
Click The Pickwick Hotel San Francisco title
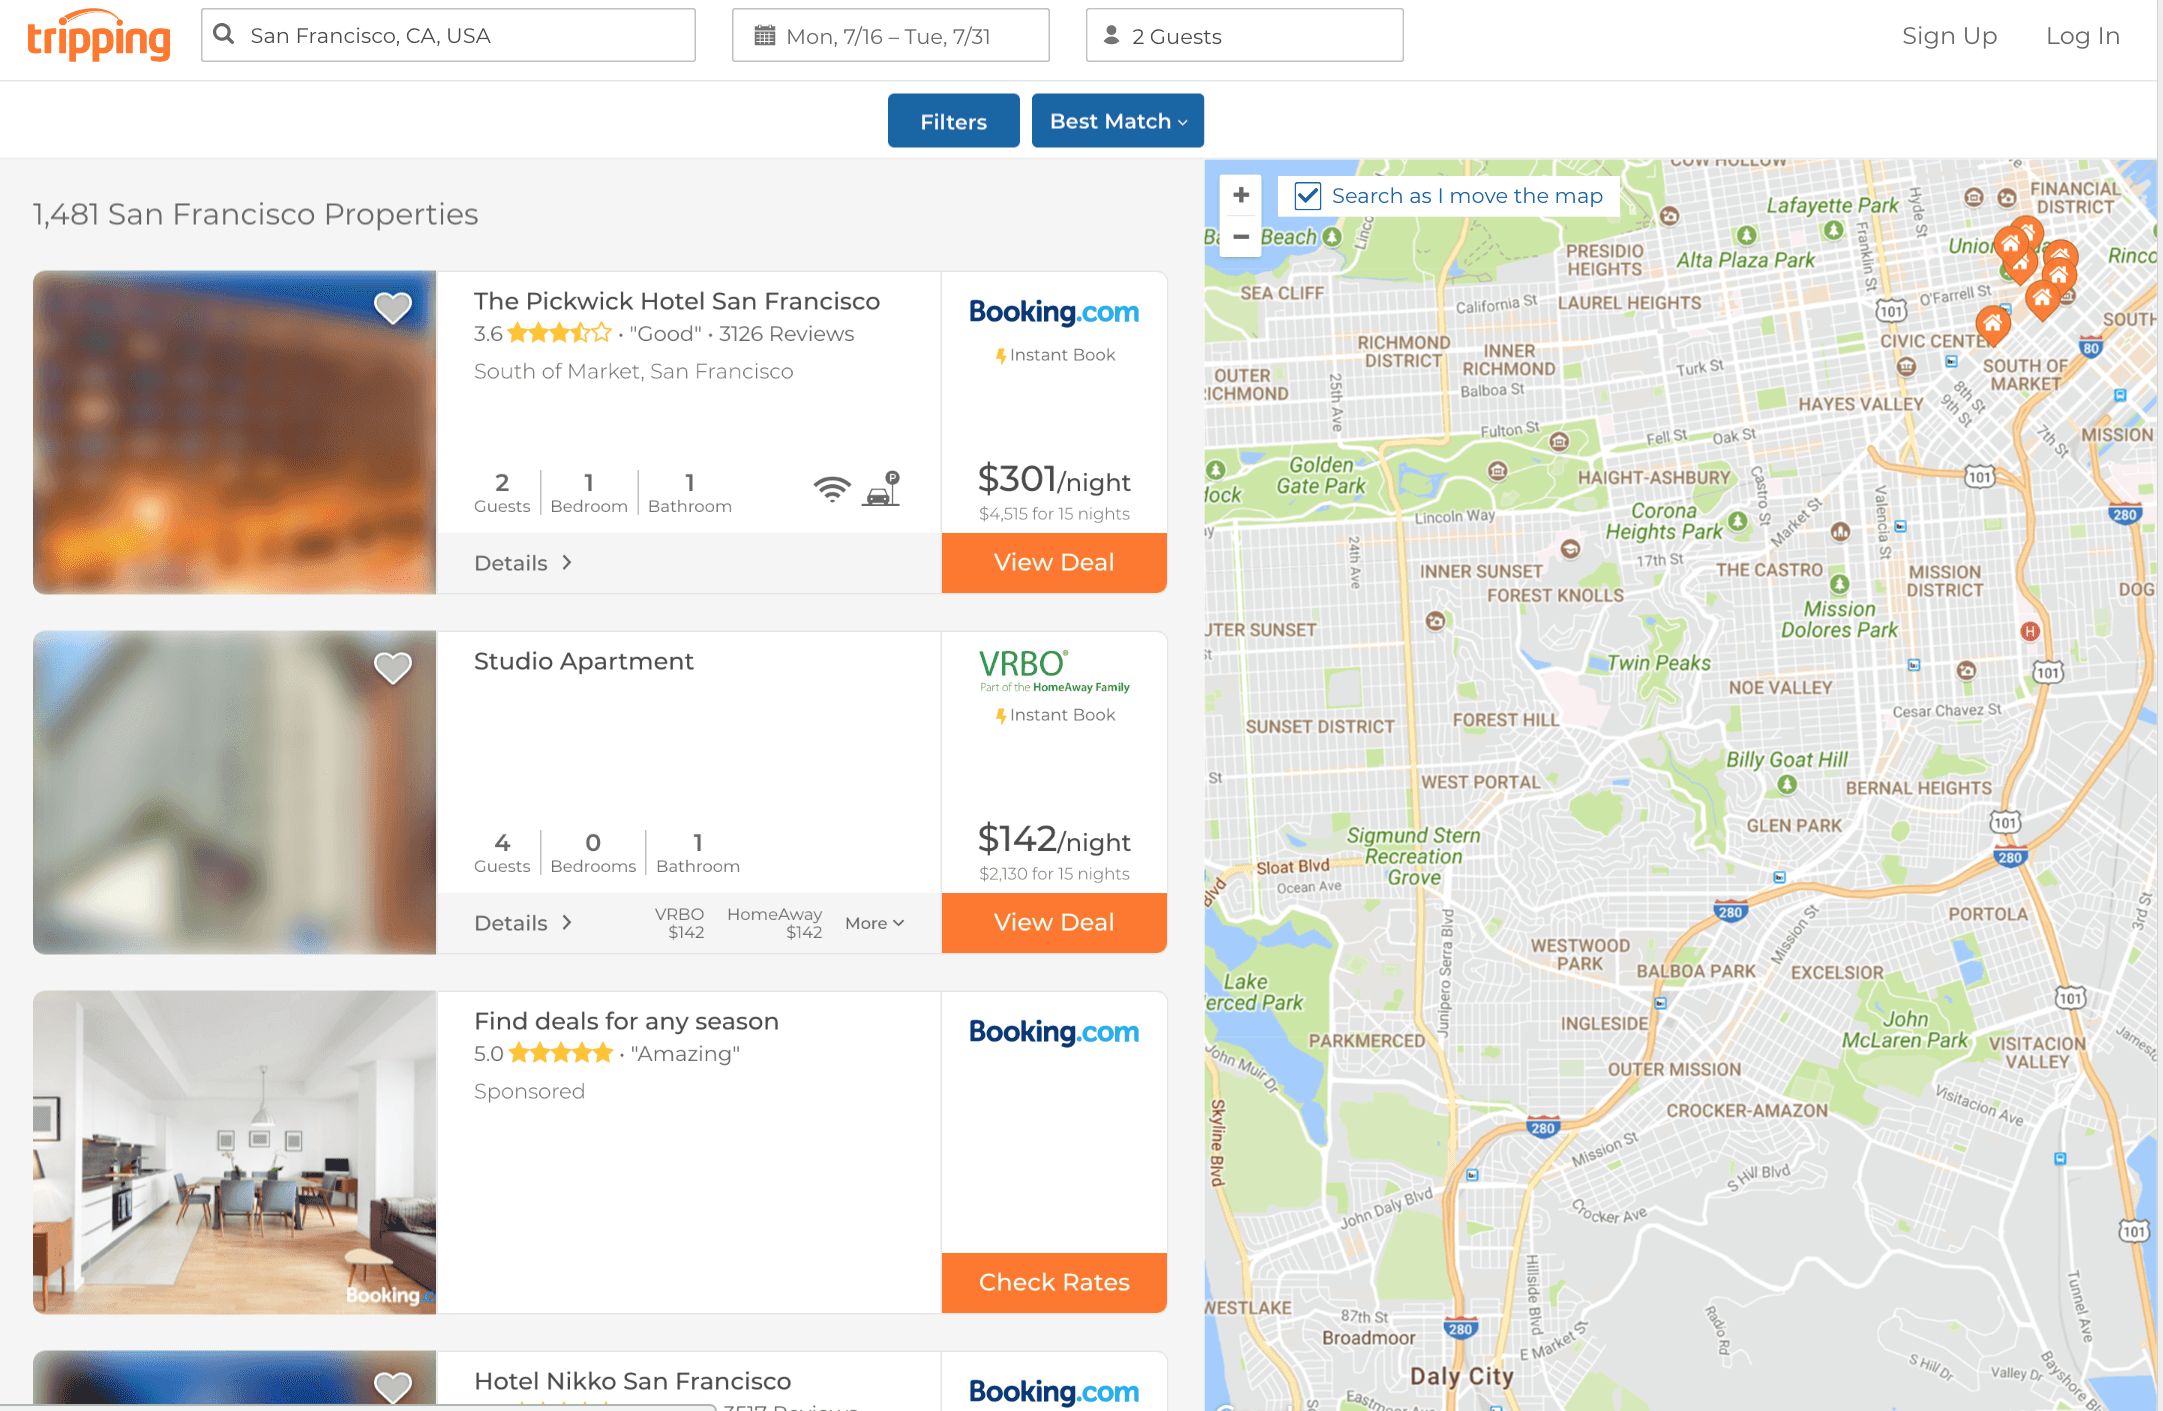pyautogui.click(x=677, y=301)
